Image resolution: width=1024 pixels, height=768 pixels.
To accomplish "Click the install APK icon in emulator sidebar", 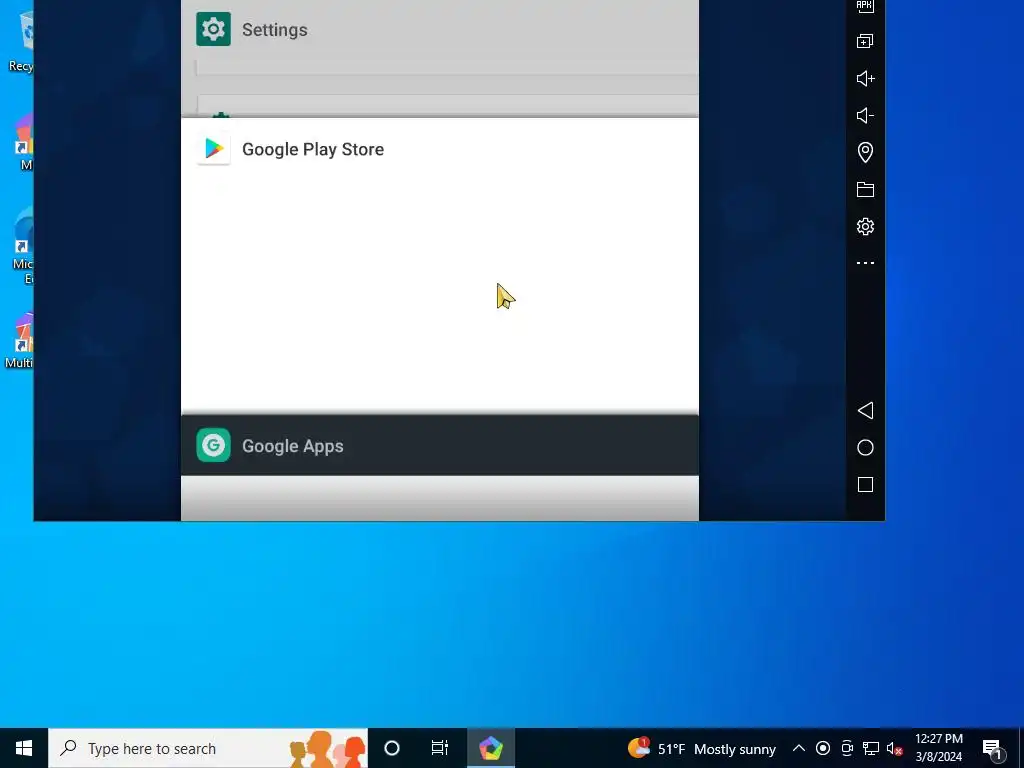I will coord(865,6).
